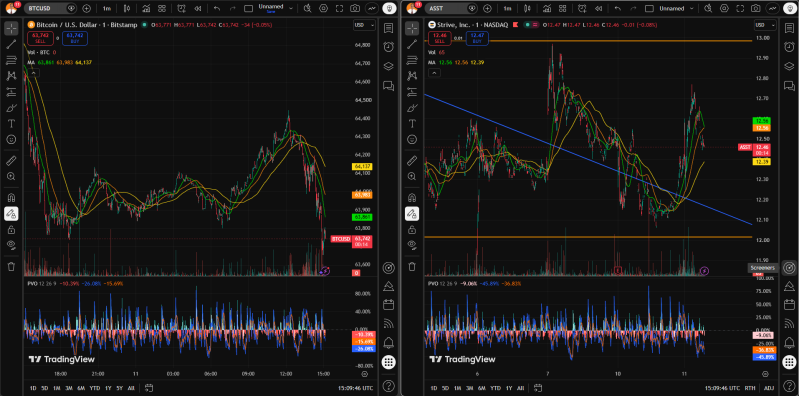The height and width of the screenshot is (396, 799).
Task: Toggle lock all drawings in ASST window
Action: (x=412, y=229)
